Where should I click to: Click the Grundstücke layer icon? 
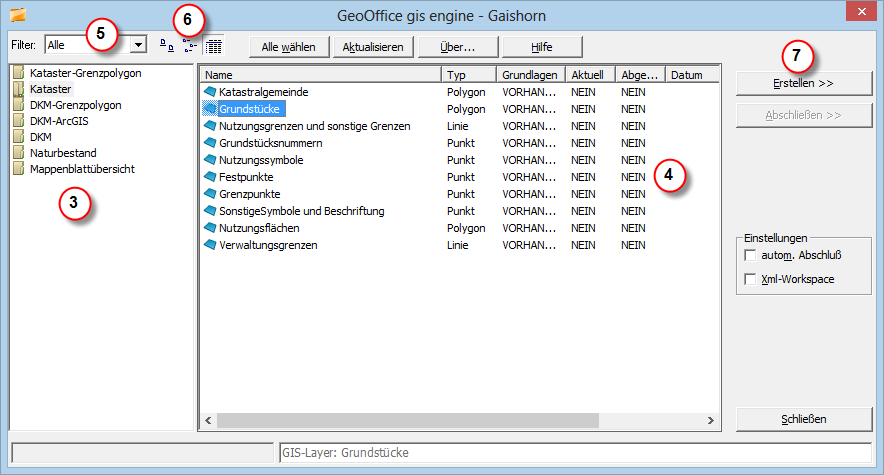210,108
